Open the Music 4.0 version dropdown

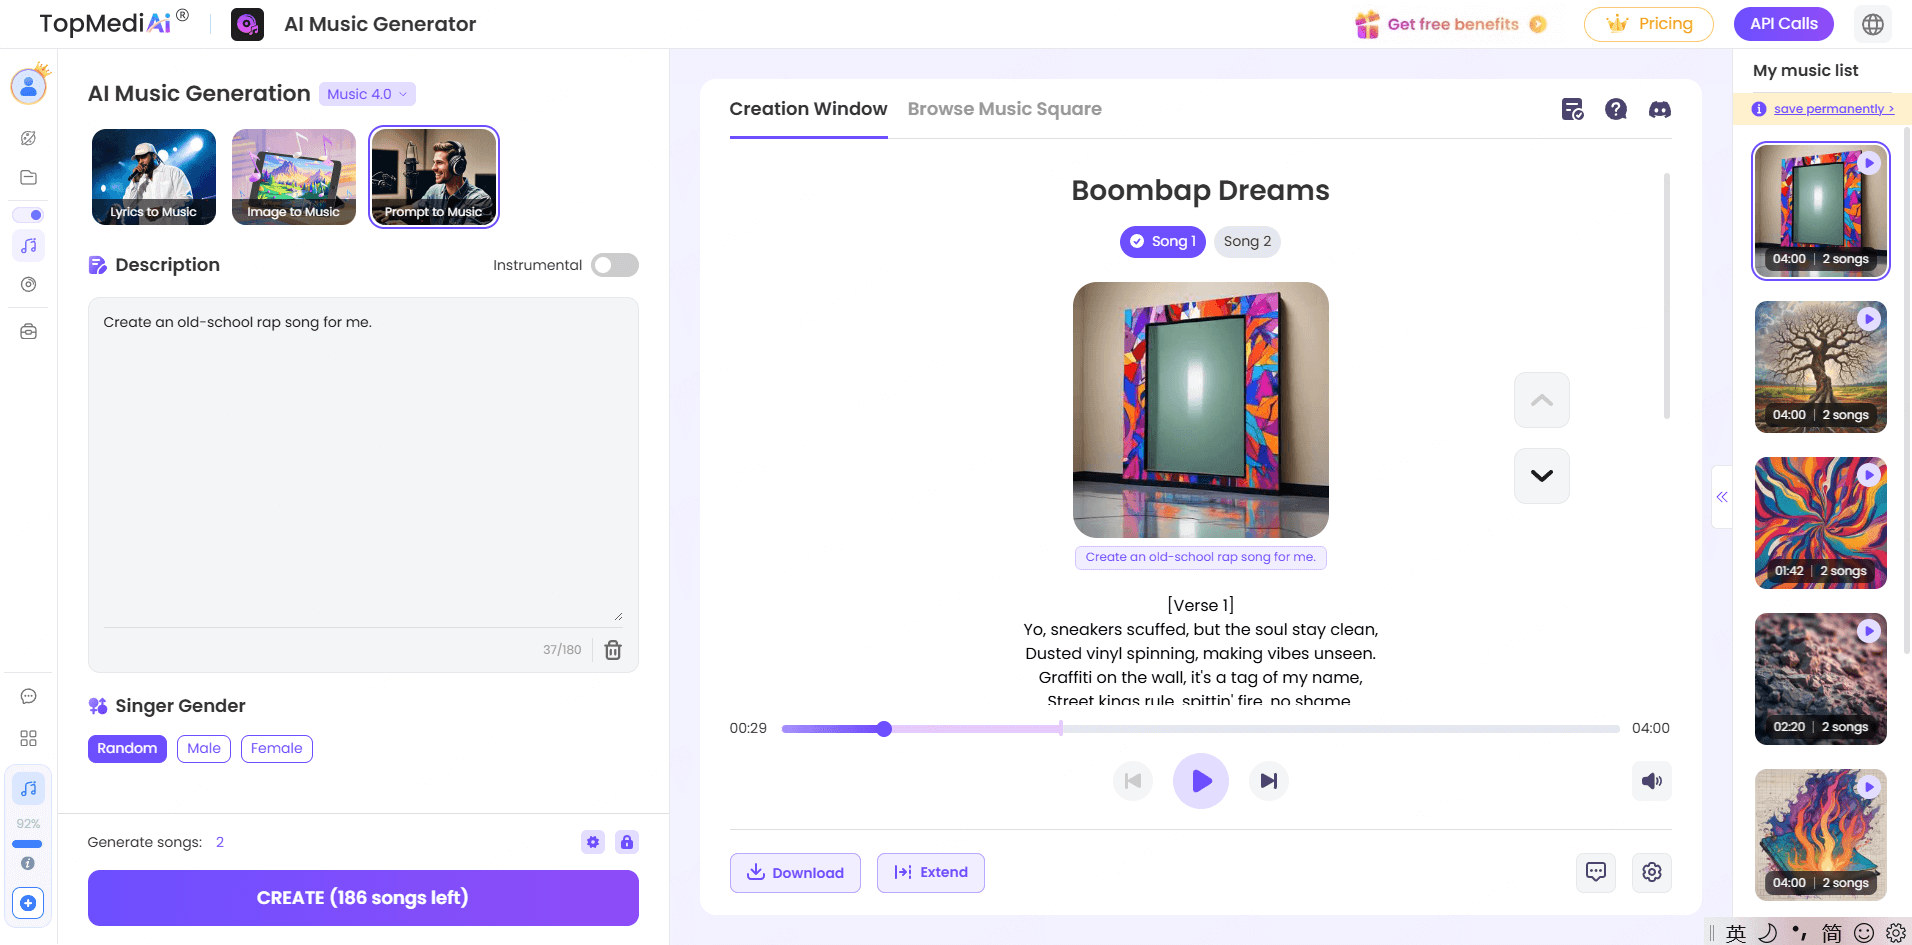click(366, 93)
